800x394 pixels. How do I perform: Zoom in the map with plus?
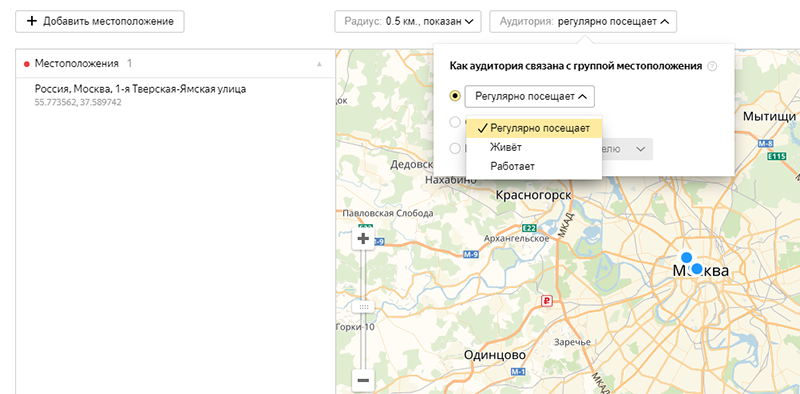[x=363, y=238]
